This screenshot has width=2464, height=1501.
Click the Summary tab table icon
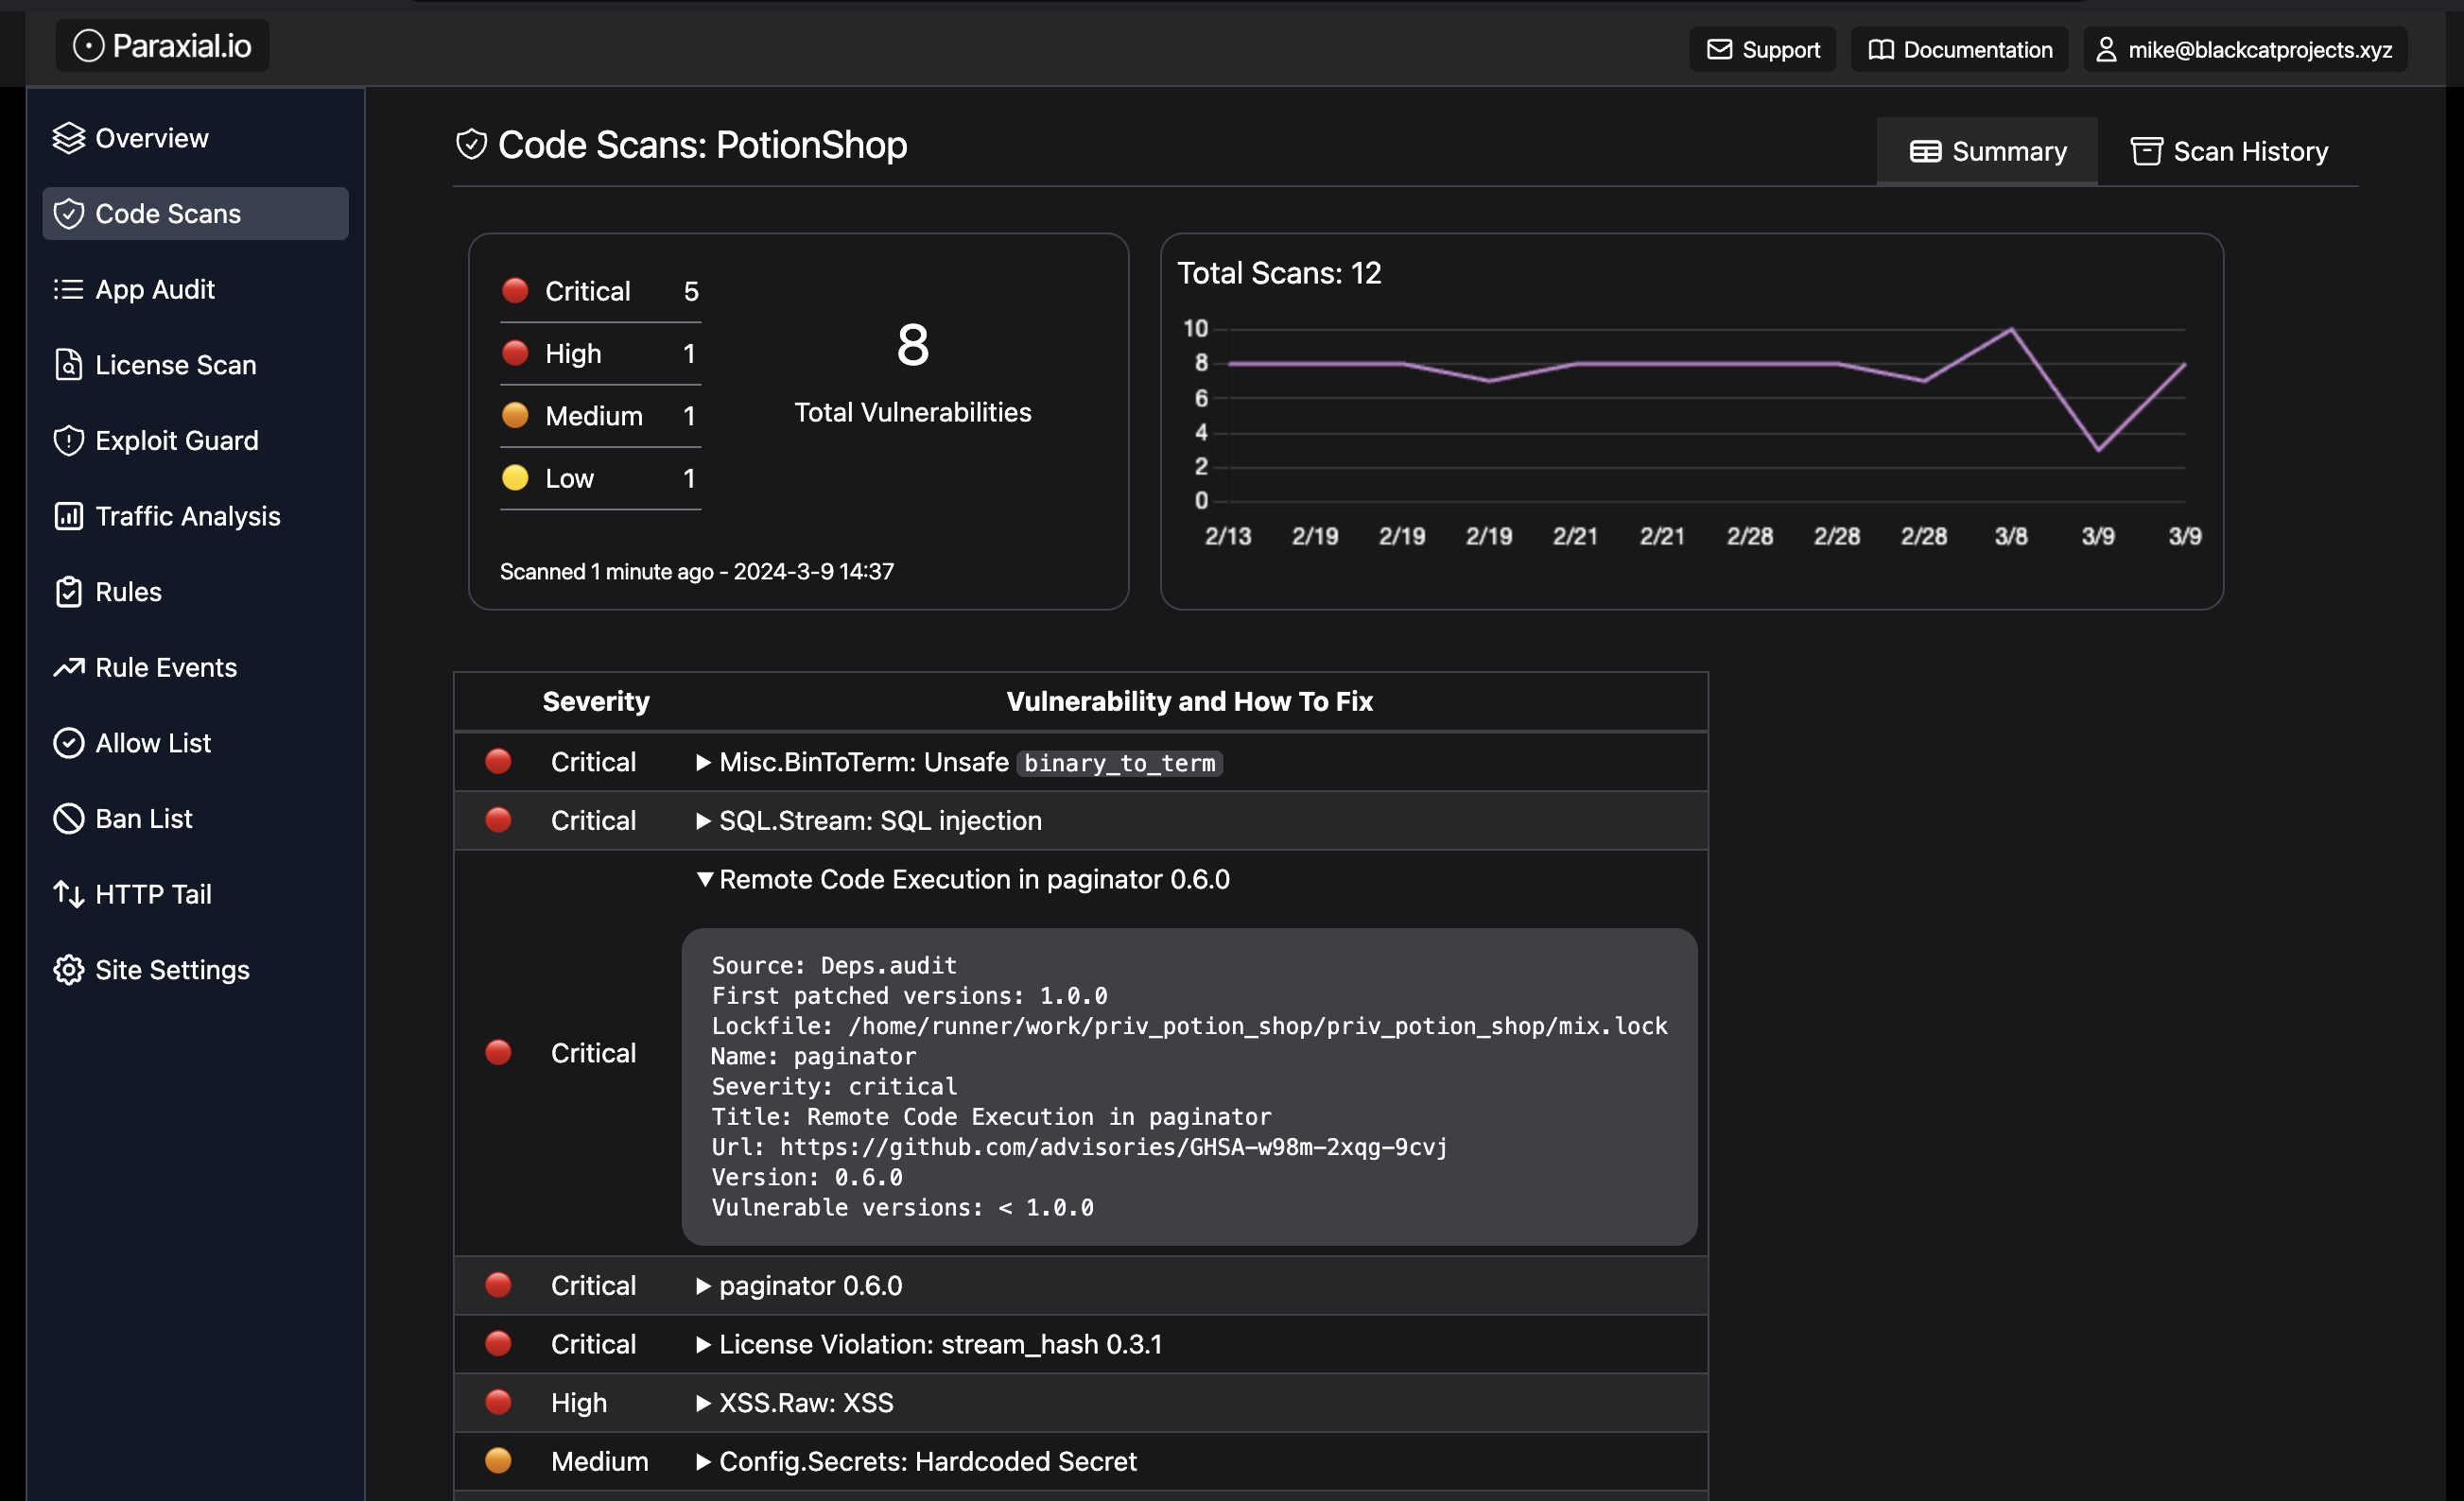click(x=1925, y=151)
